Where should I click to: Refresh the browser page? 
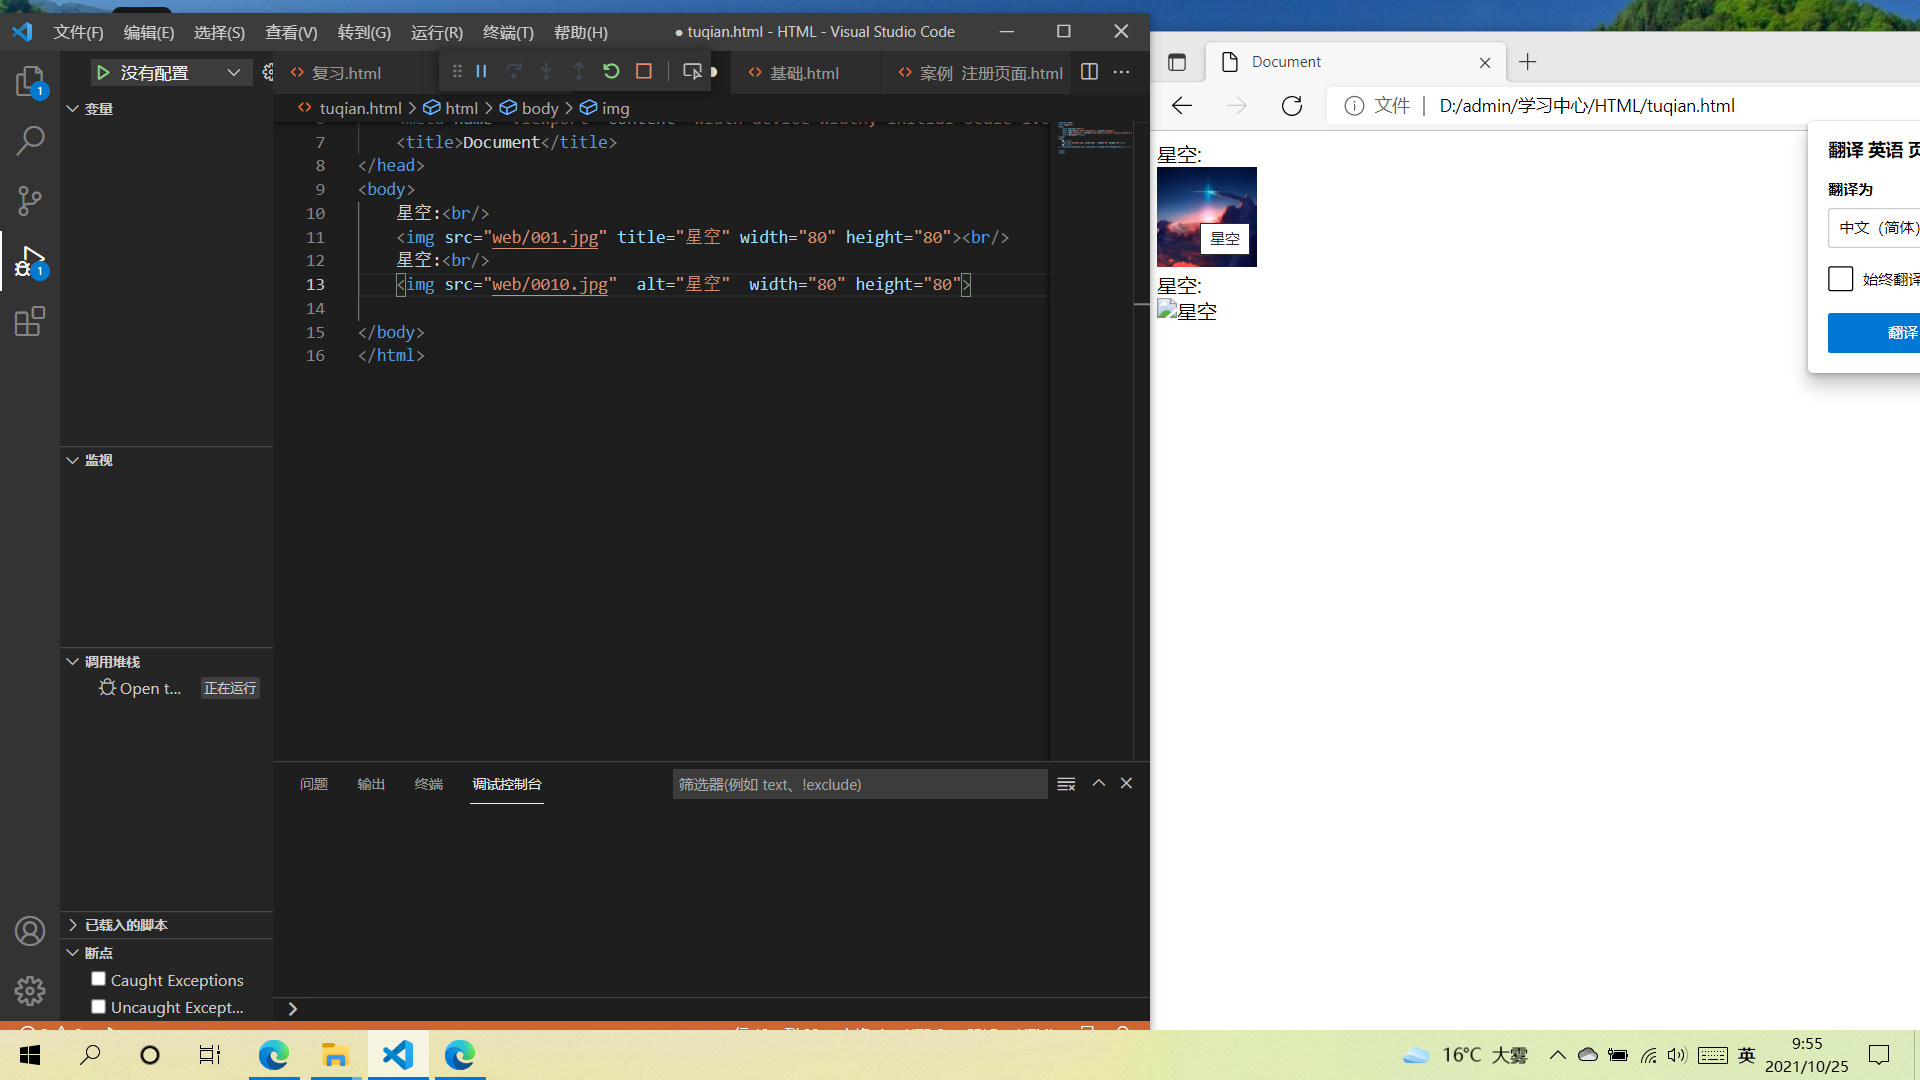[x=1292, y=106]
